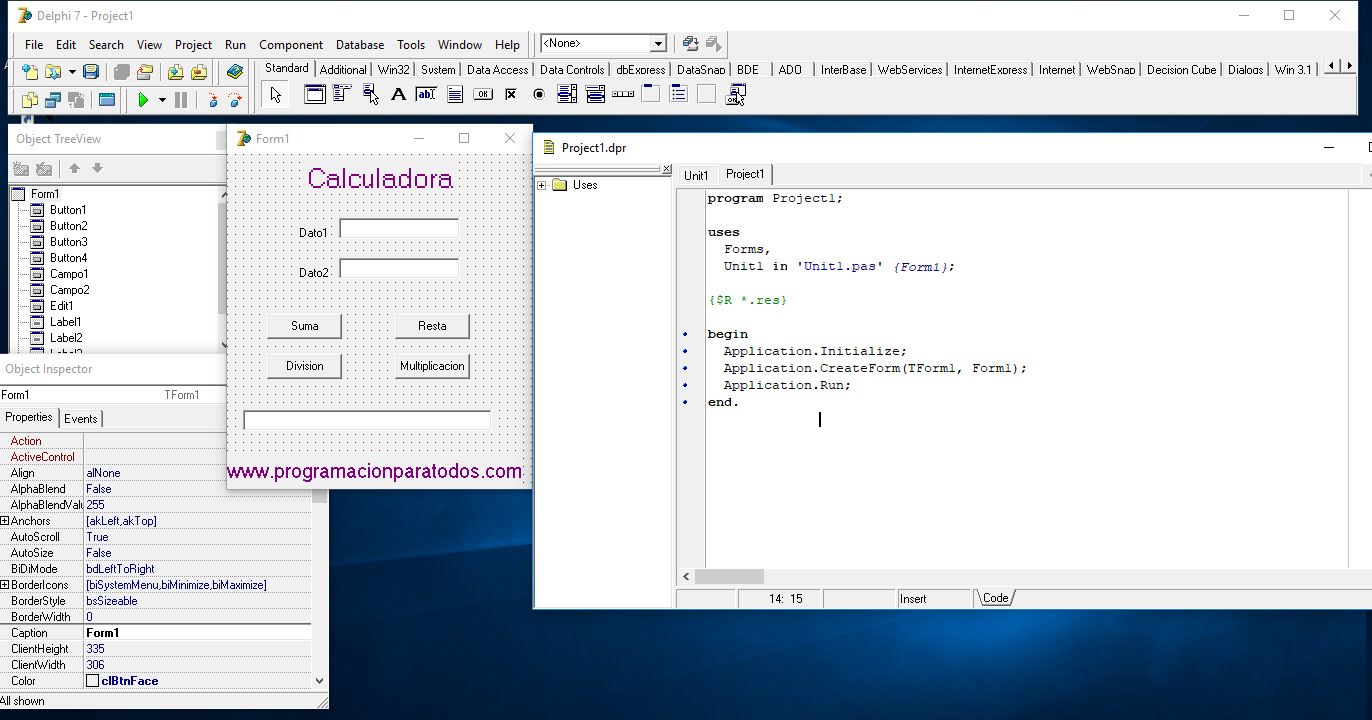The height and width of the screenshot is (720, 1372).
Task: Select the Edit component on the component palette
Action: (x=425, y=94)
